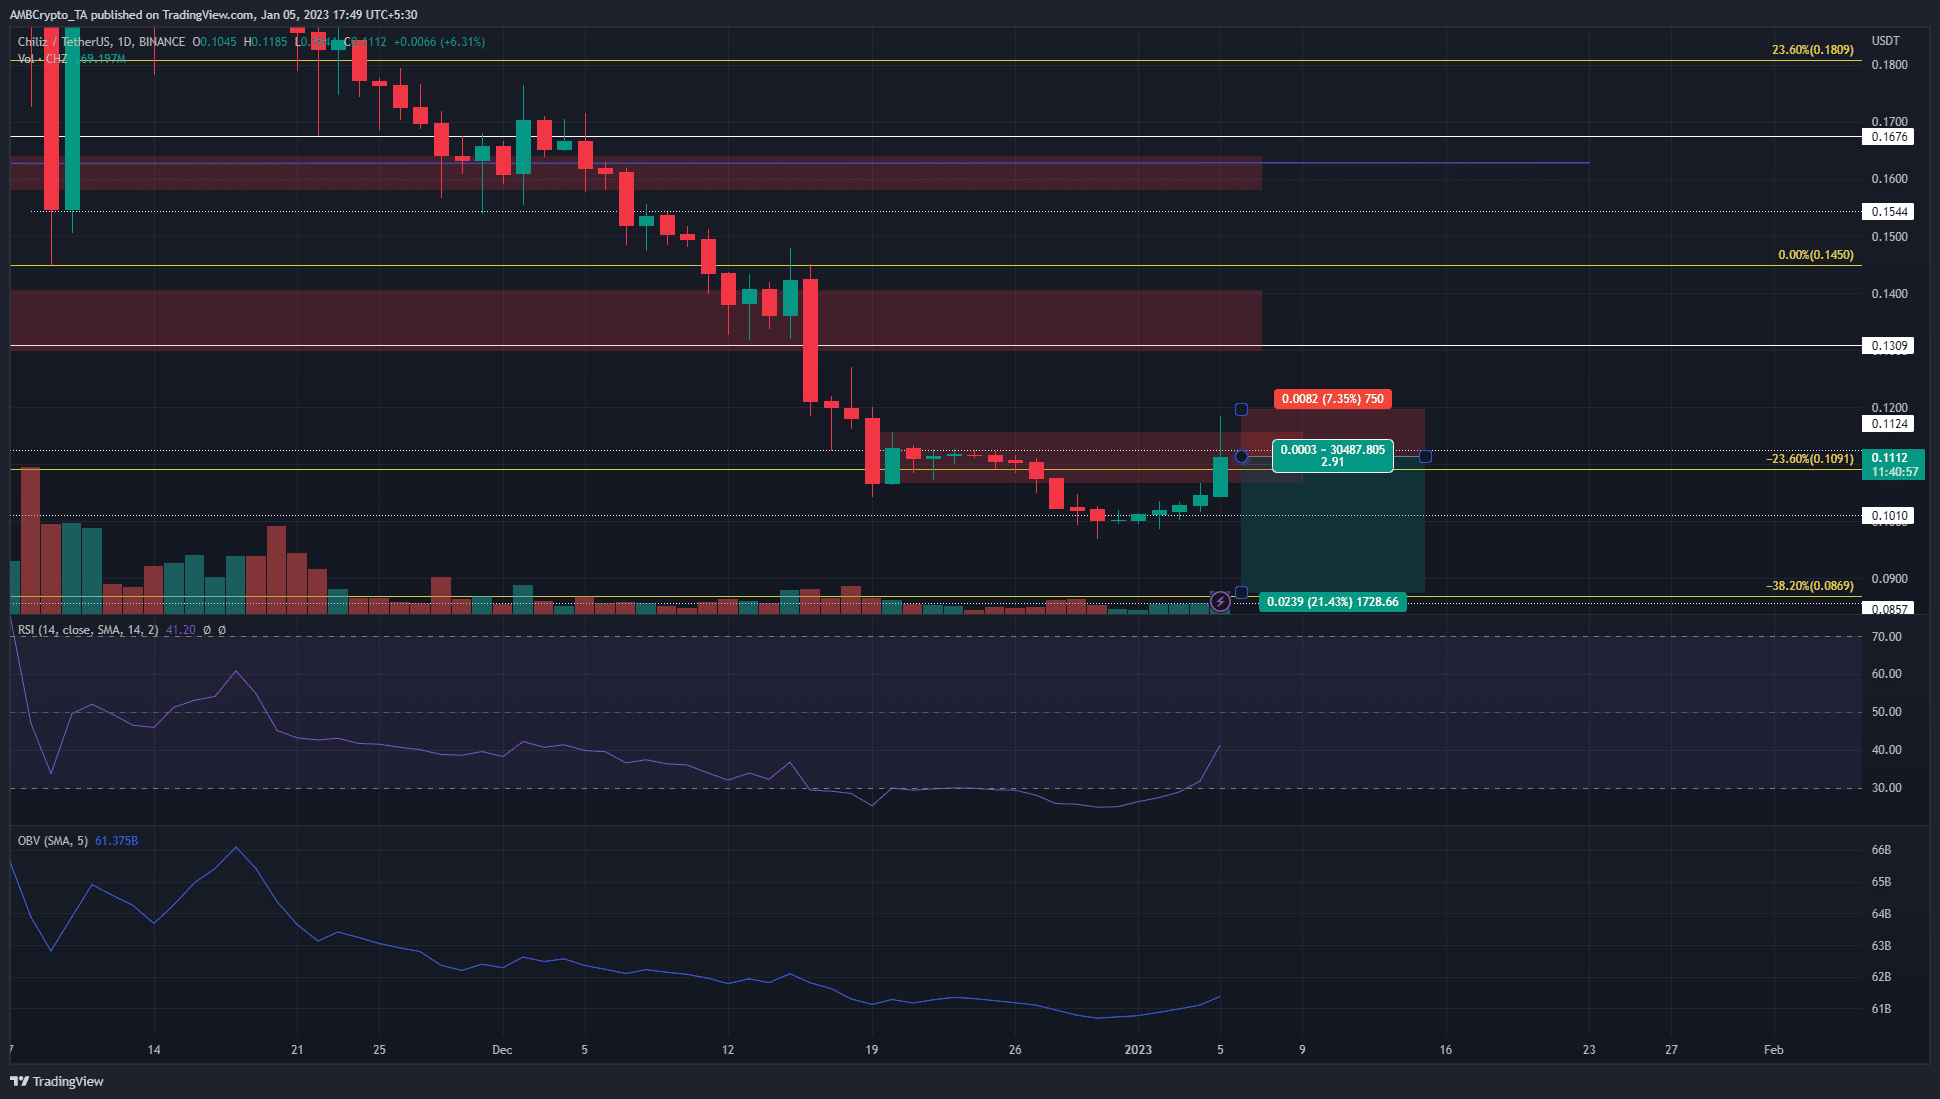Click the 'Feb' label on the time axis
1940x1099 pixels.
coord(1773,1050)
